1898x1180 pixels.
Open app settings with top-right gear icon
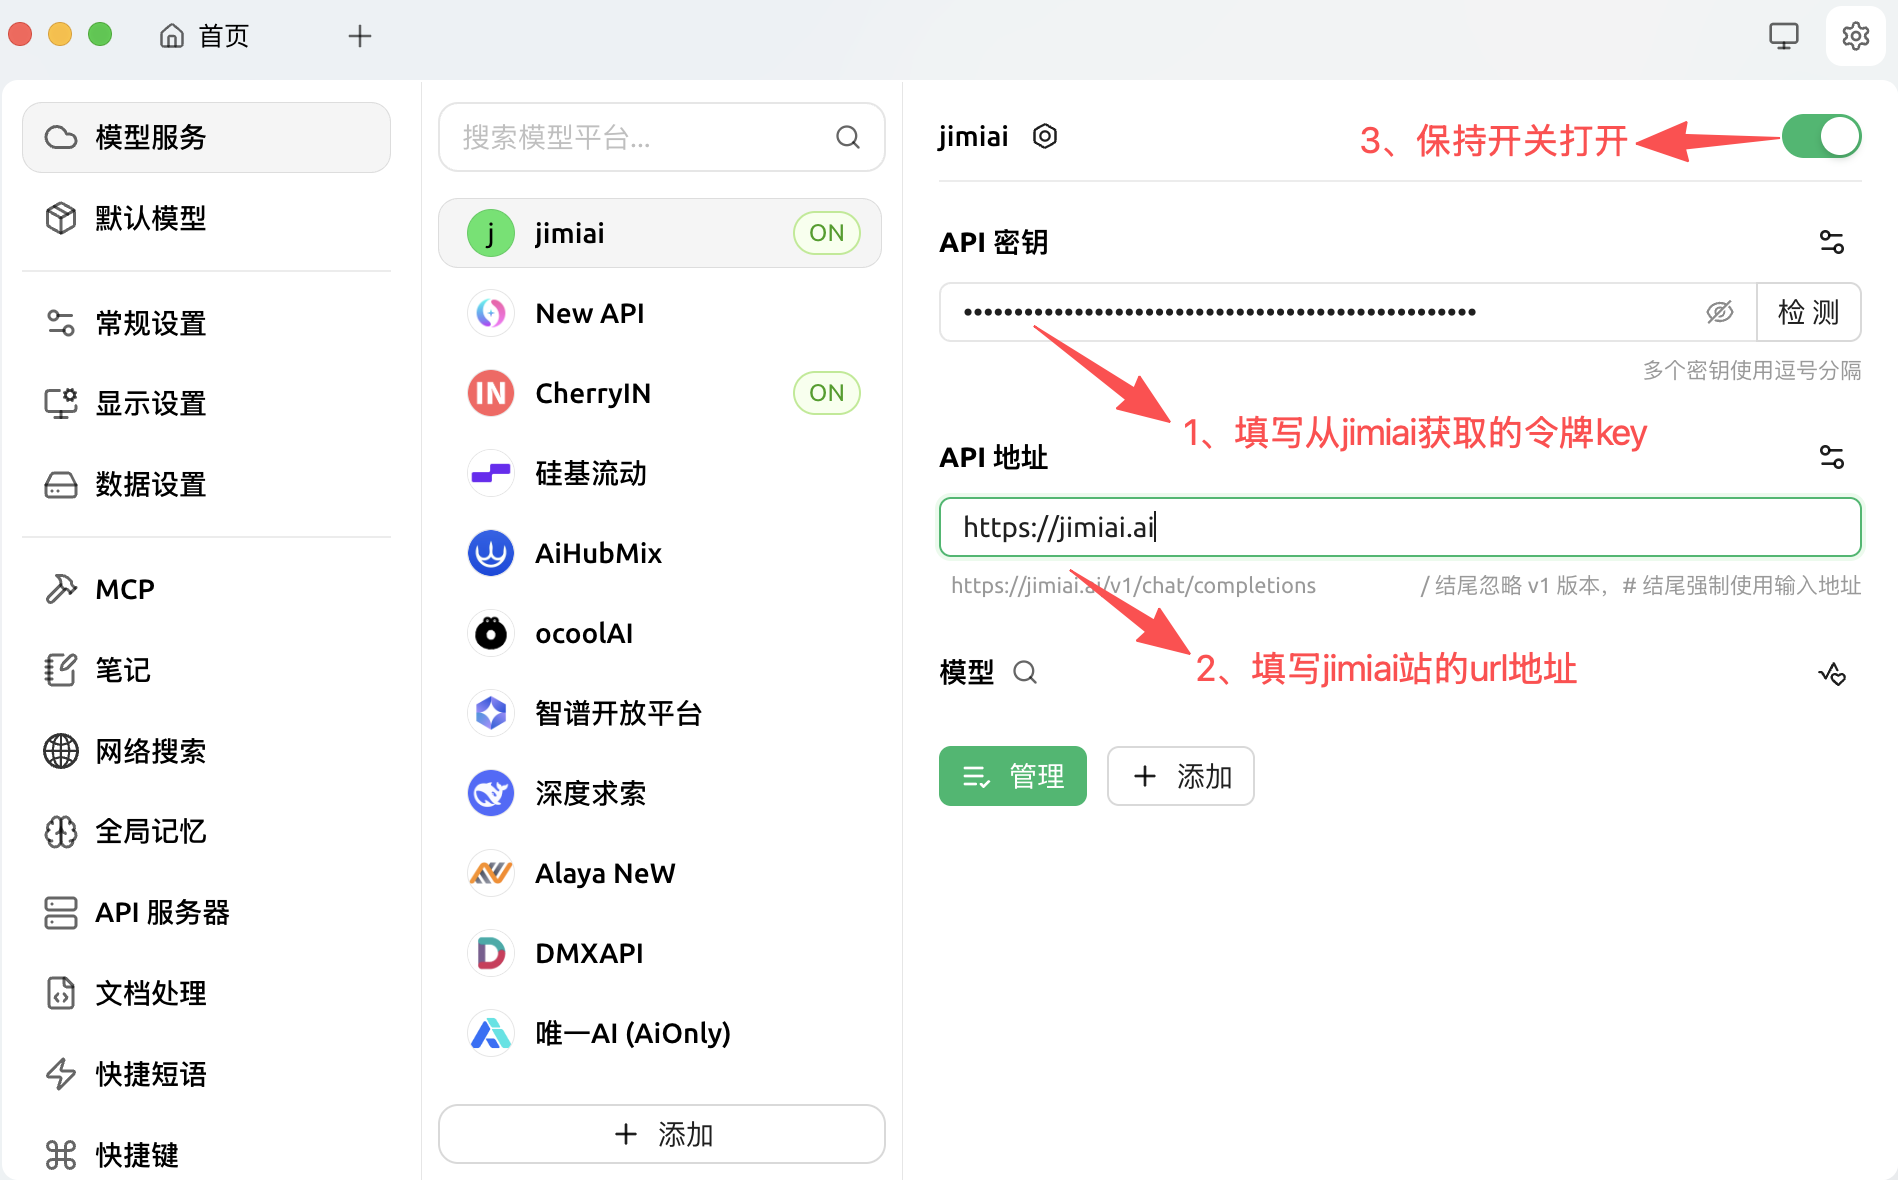(1855, 35)
